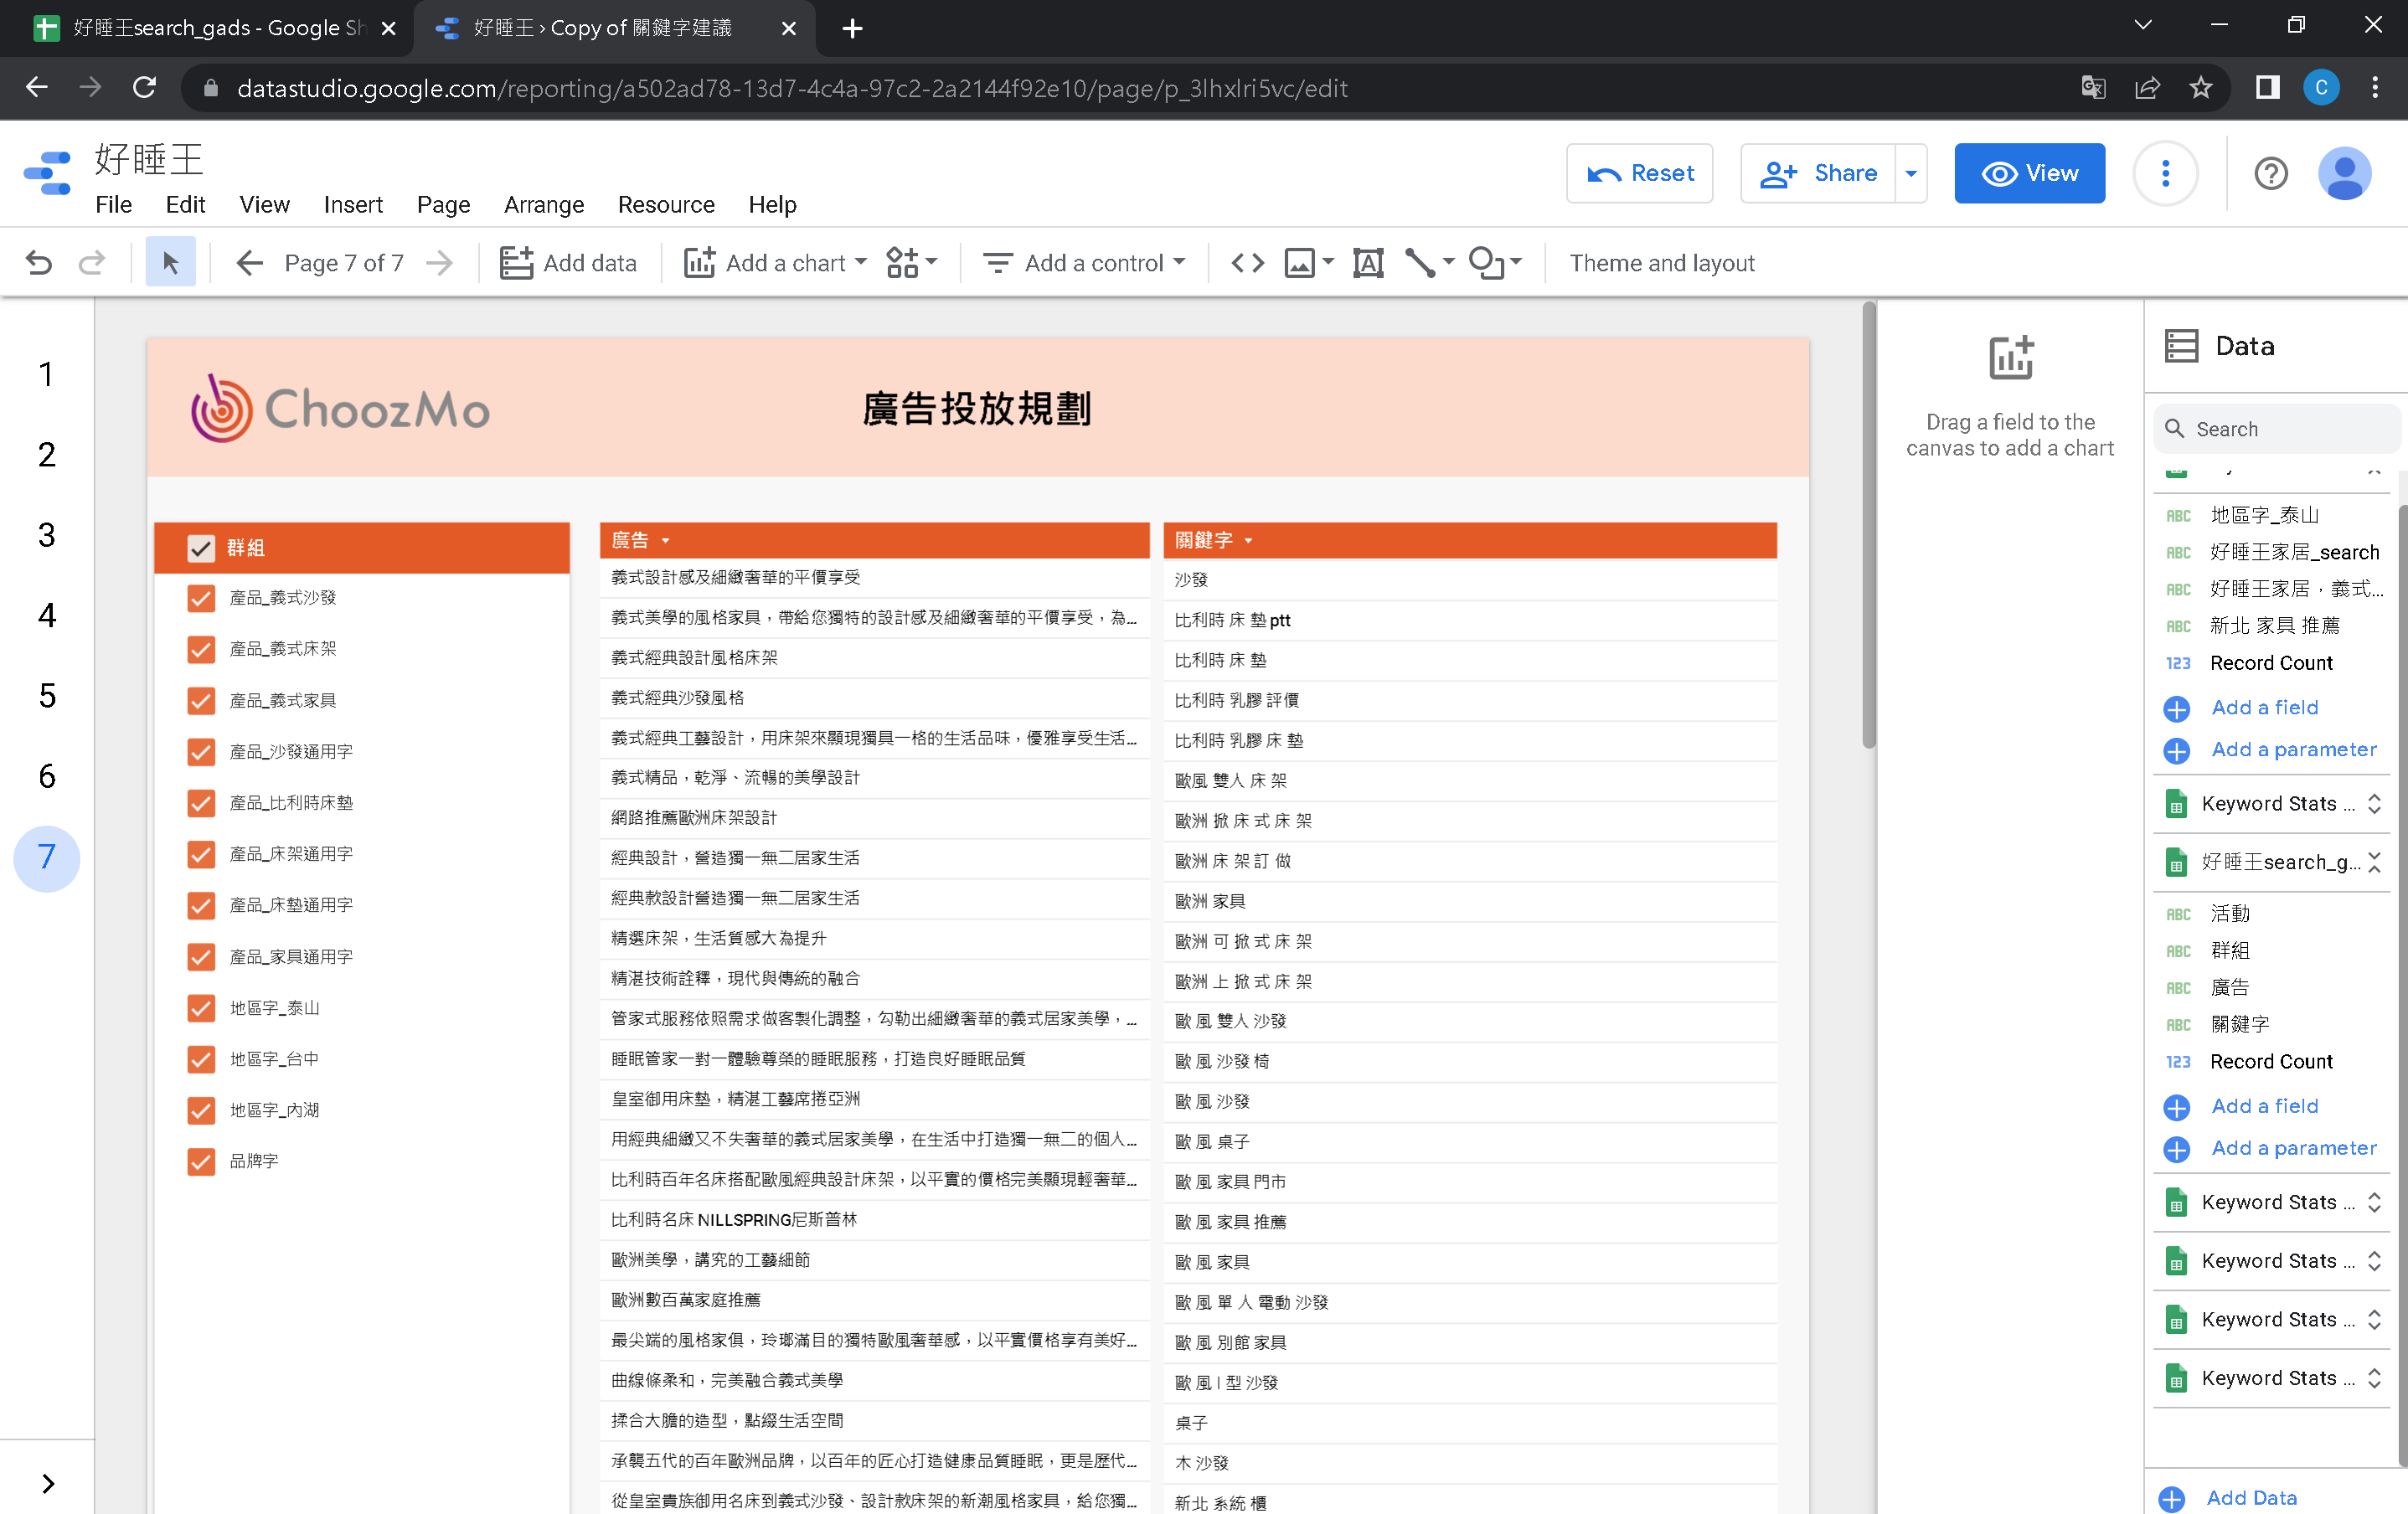Uncheck 產品_沙發通用字 checkbox
The width and height of the screenshot is (2408, 1514).
tap(201, 752)
